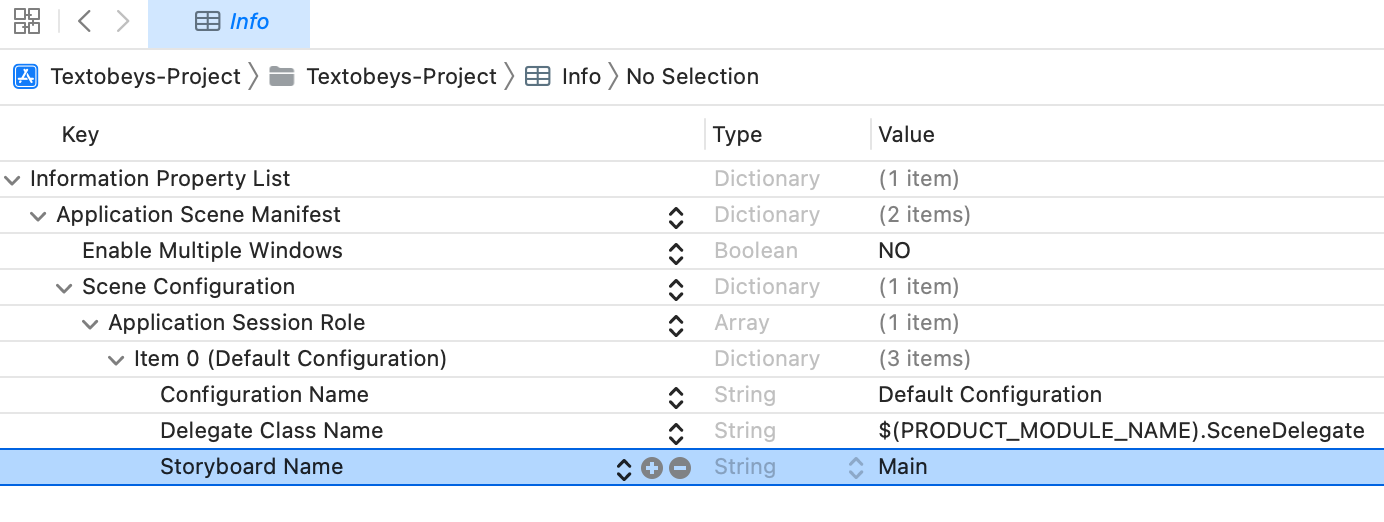
Task: Collapse the Scene Configuration disclosure triangle
Action: tap(64, 288)
